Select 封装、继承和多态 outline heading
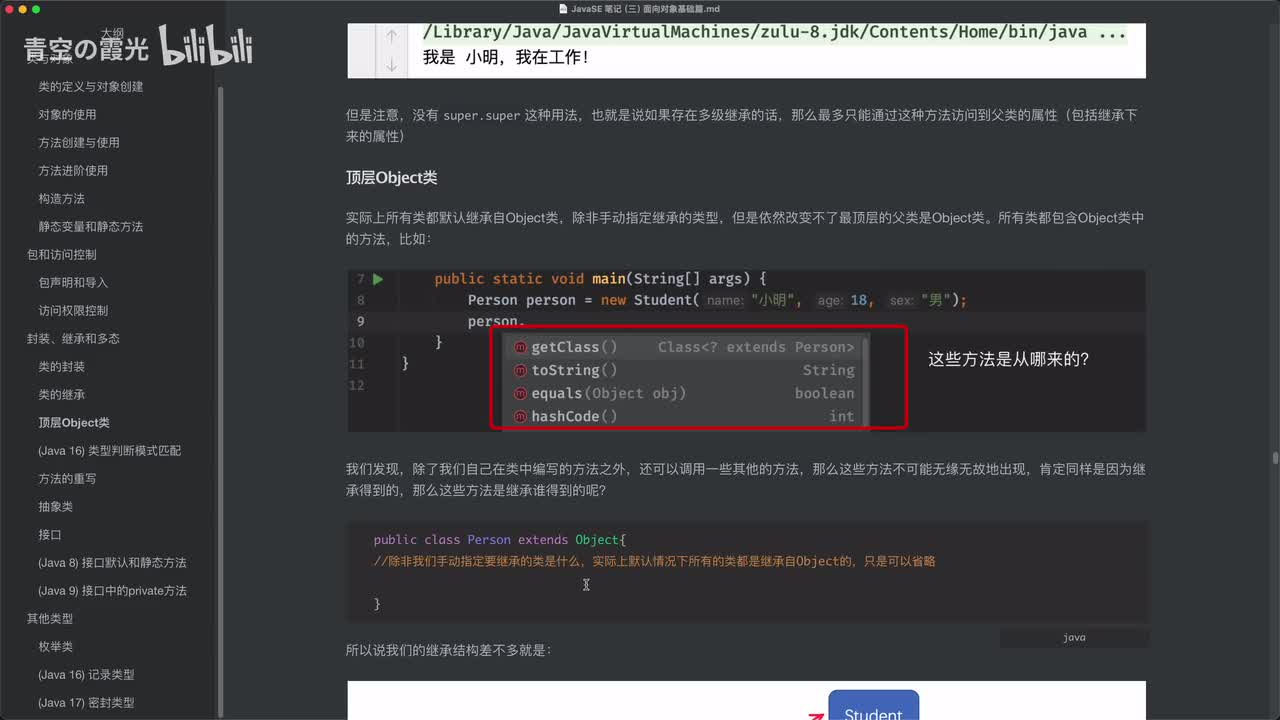The image size is (1280, 720). [73, 339]
